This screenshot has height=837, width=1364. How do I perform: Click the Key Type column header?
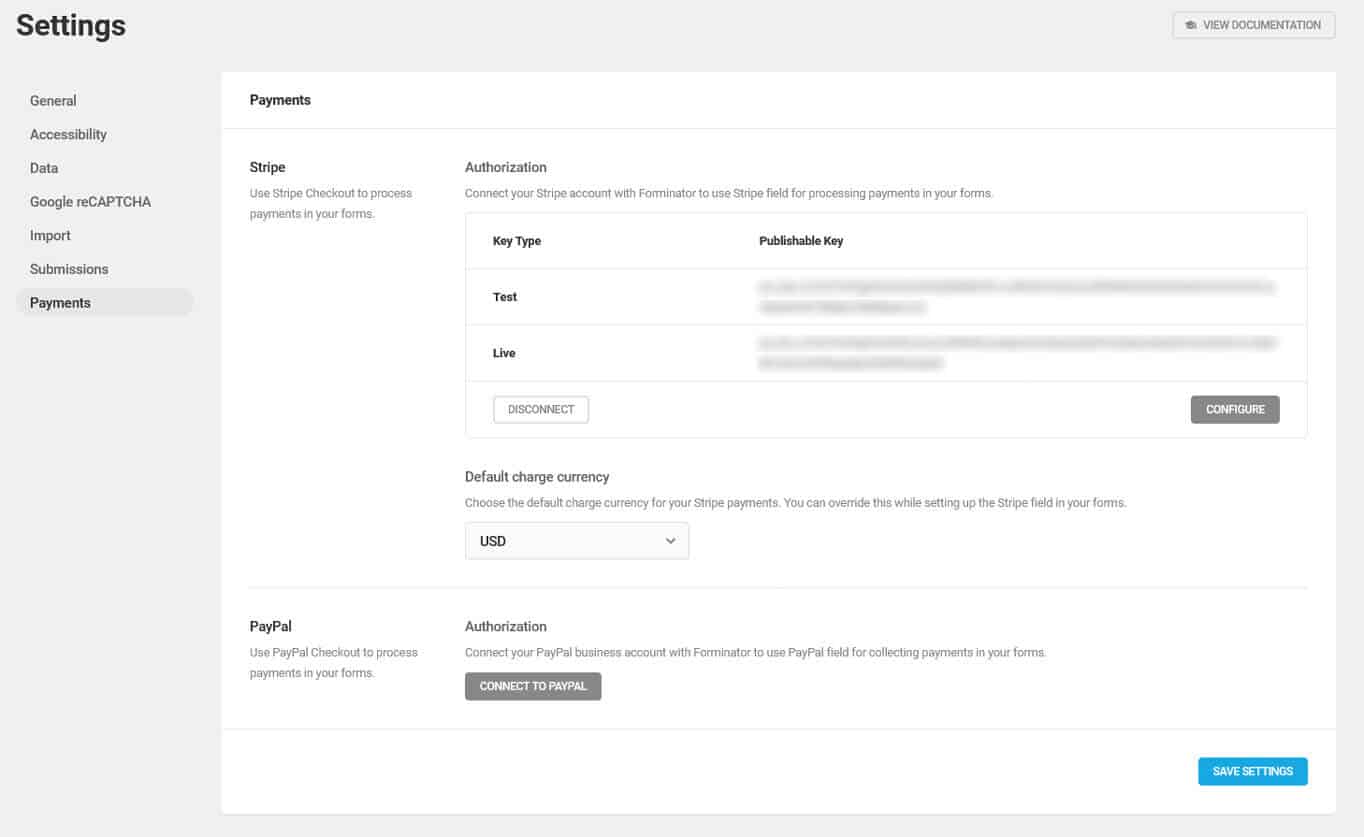[517, 241]
